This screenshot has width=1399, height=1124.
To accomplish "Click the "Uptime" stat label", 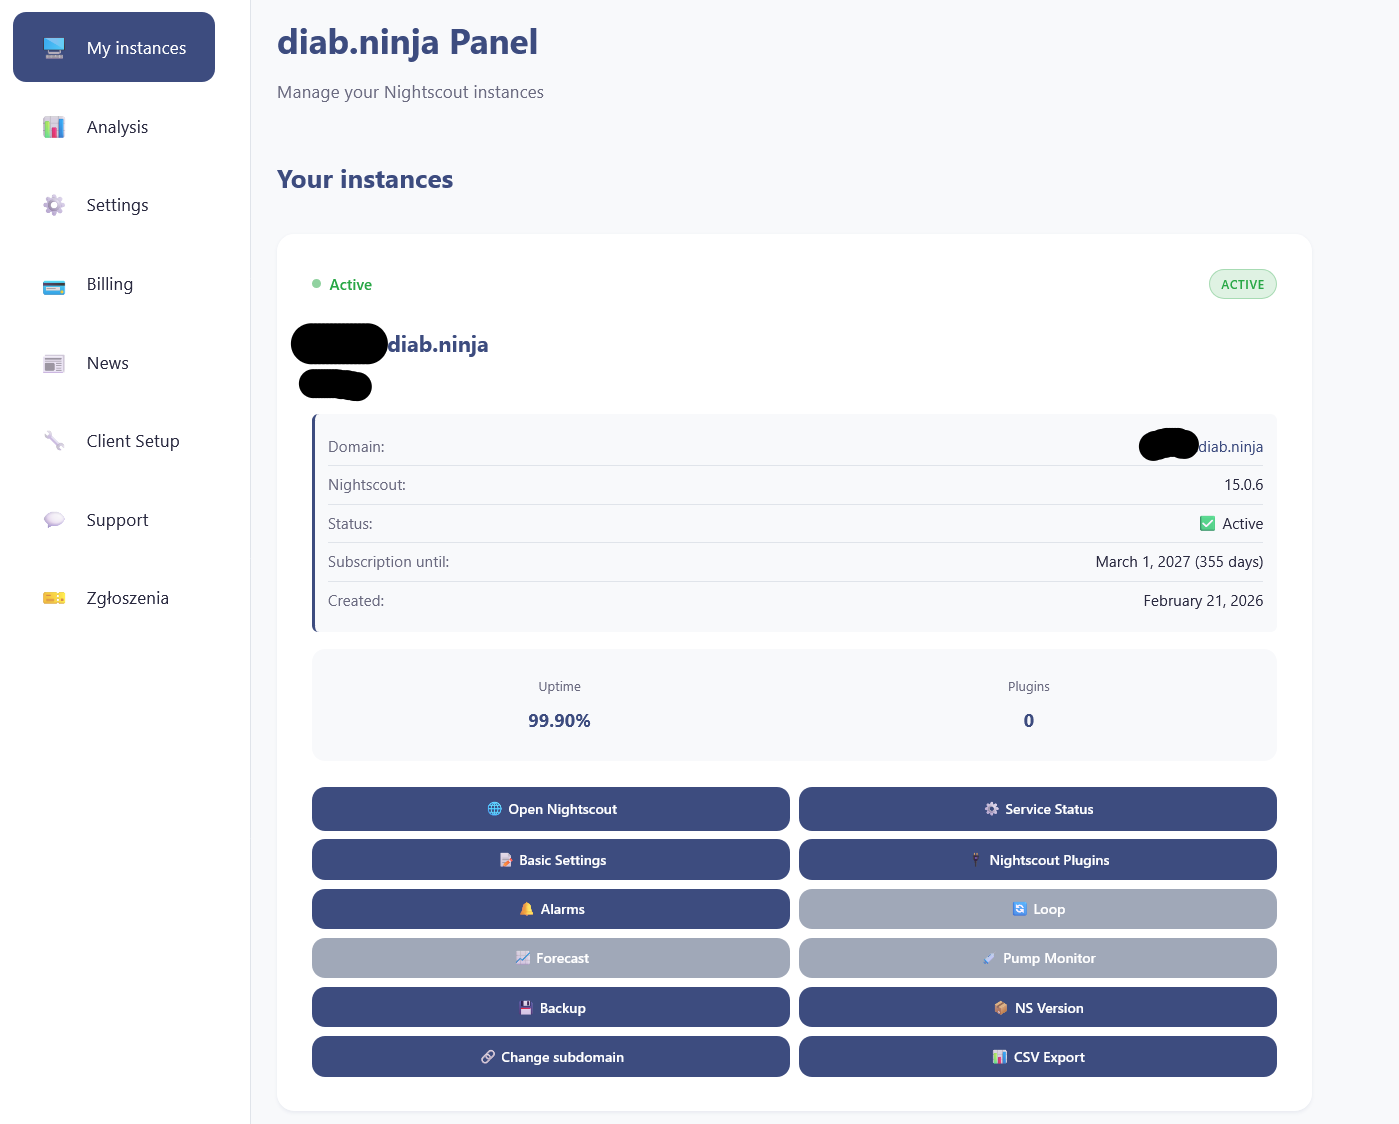I will pyautogui.click(x=559, y=687).
